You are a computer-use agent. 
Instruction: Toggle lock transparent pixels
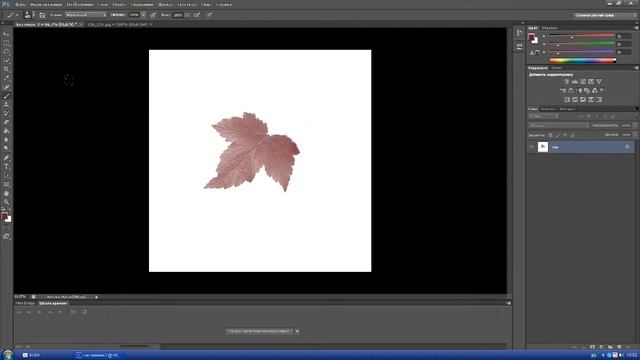pos(550,135)
